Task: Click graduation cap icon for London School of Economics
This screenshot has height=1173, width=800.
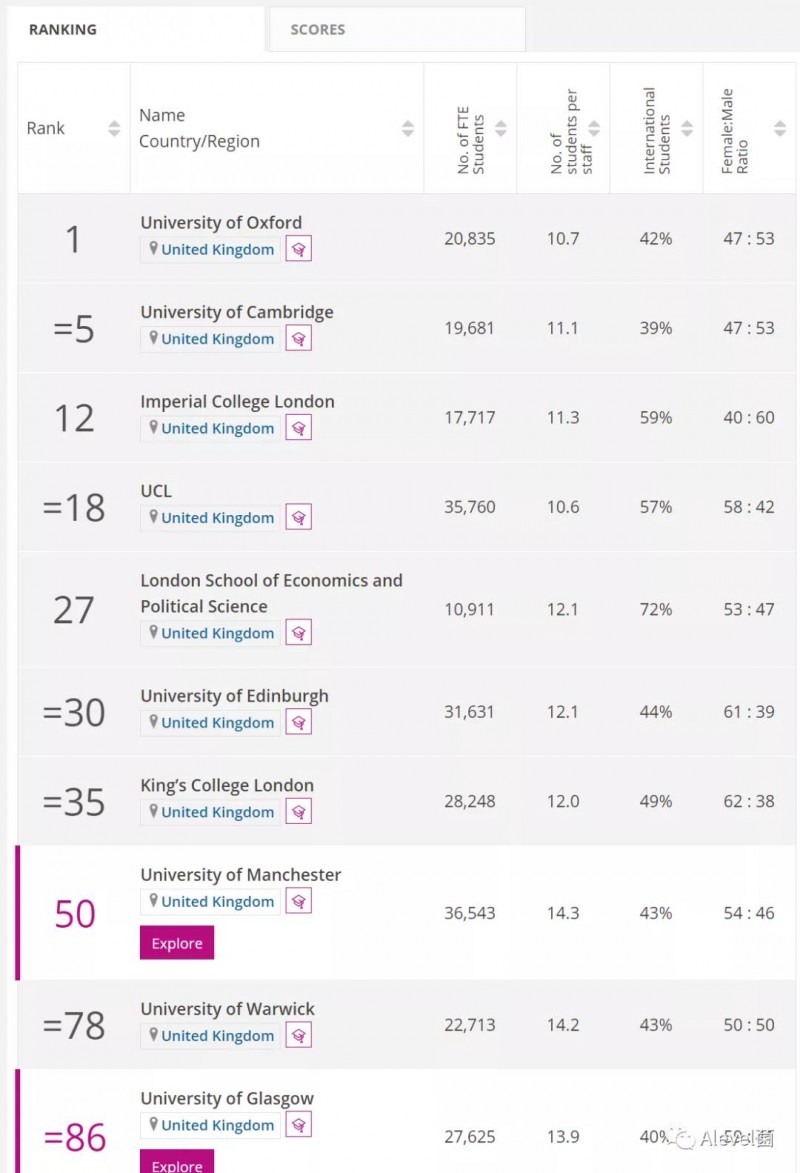Action: coord(299,633)
